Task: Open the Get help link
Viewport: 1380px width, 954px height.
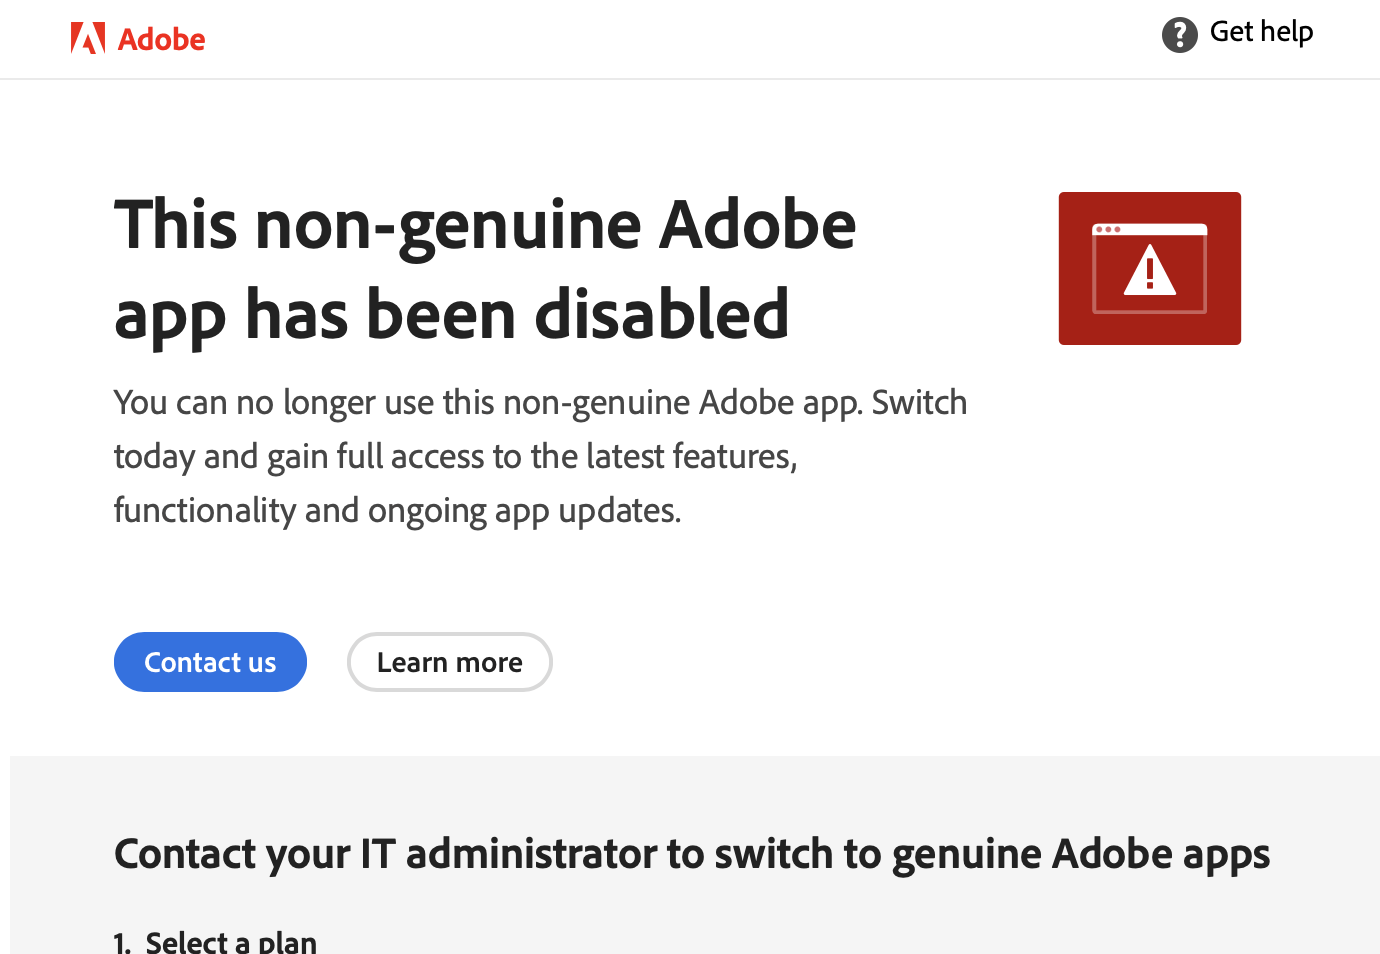Action: pos(1260,32)
